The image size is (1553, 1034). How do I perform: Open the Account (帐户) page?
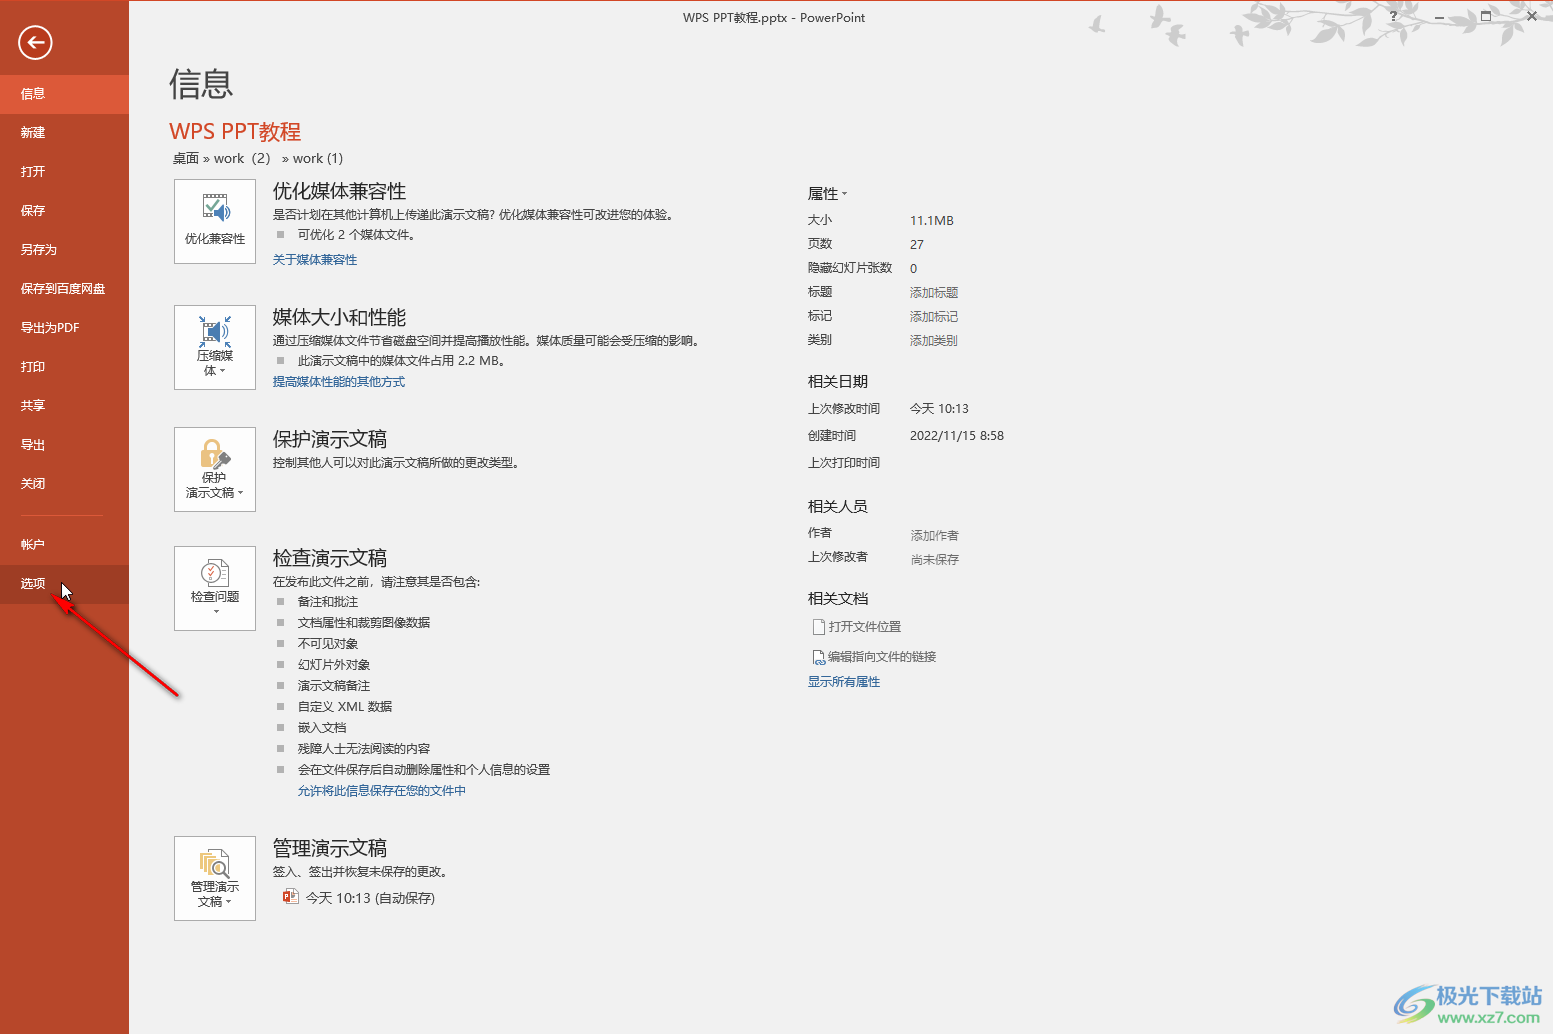point(64,545)
